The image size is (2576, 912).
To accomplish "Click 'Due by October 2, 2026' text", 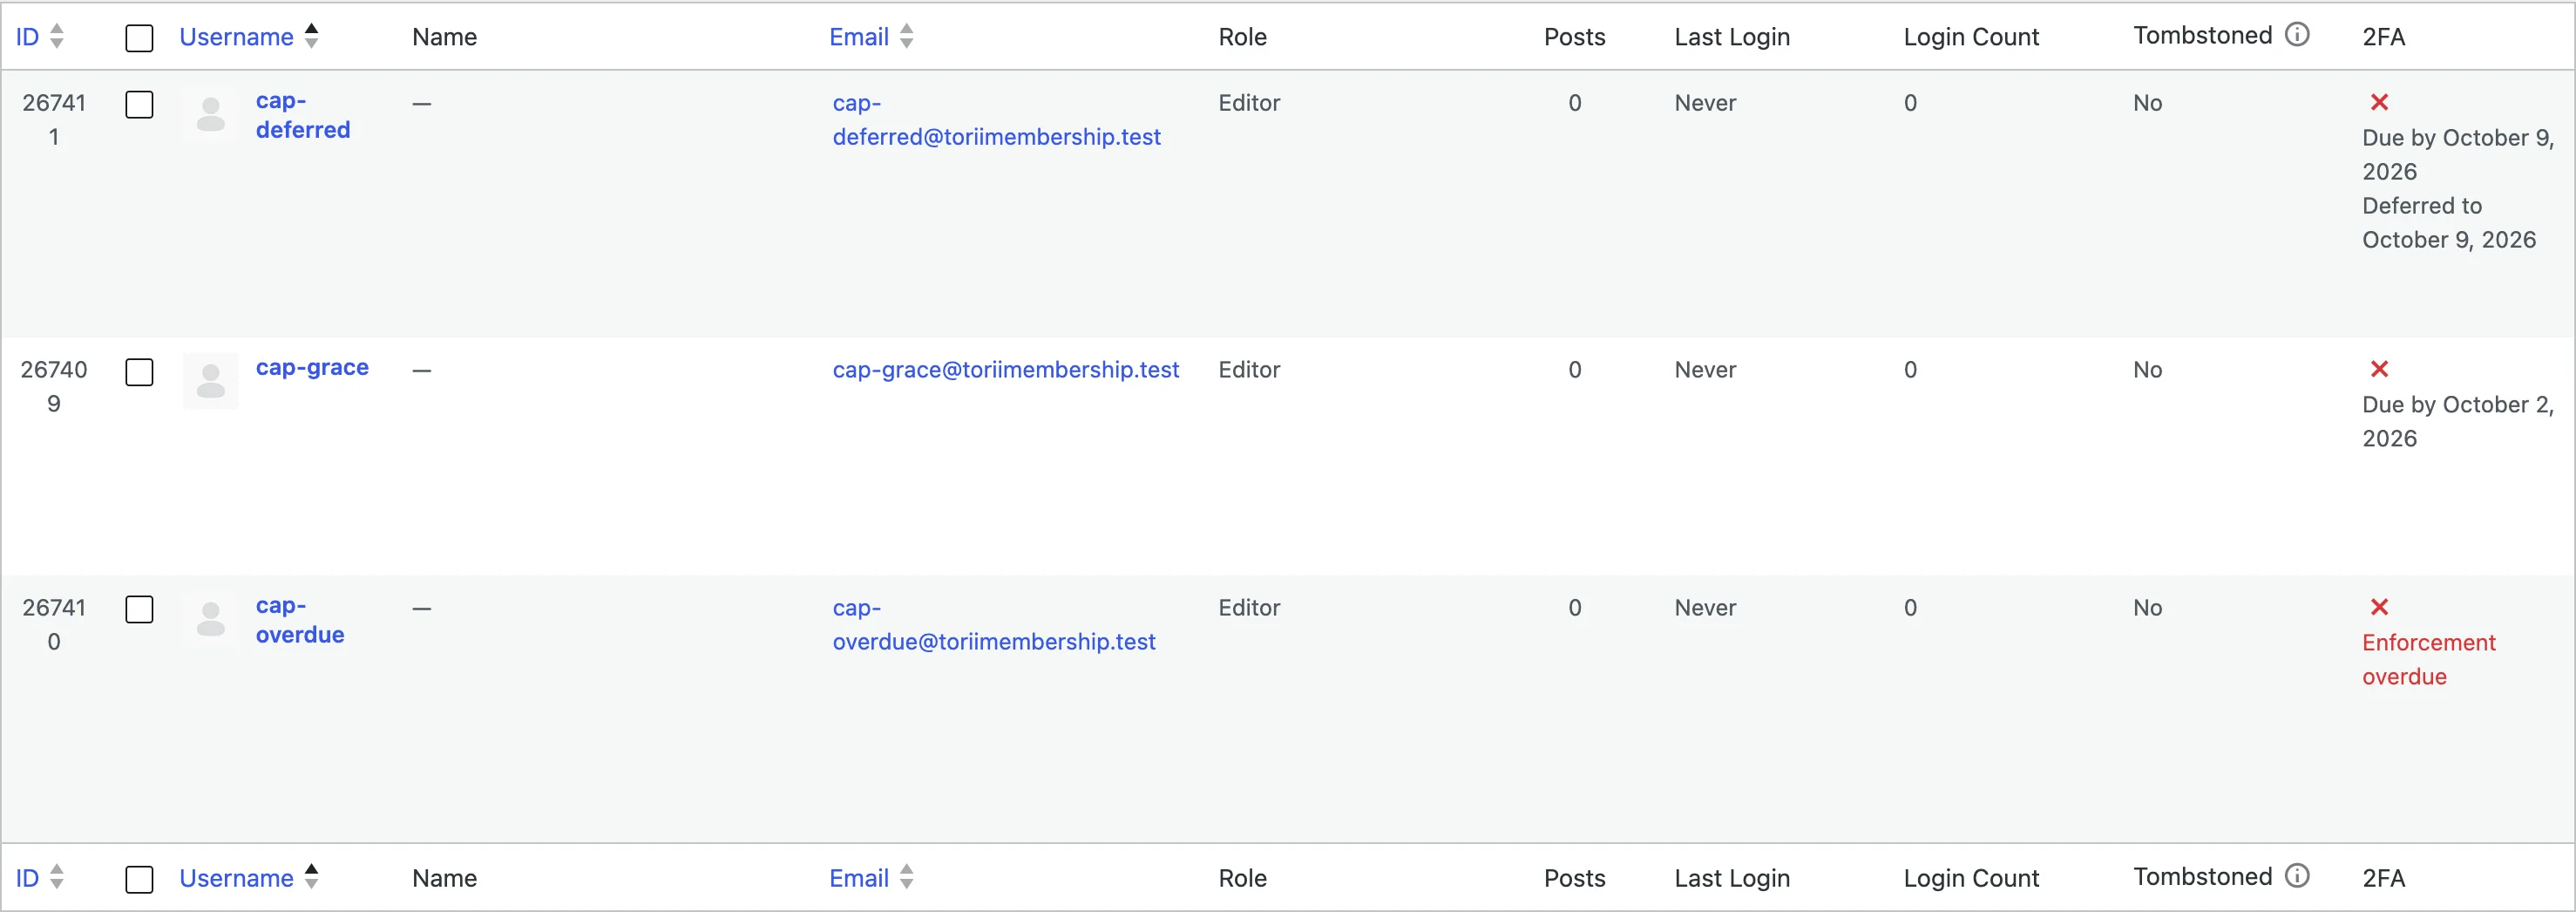I will (x=2458, y=422).
